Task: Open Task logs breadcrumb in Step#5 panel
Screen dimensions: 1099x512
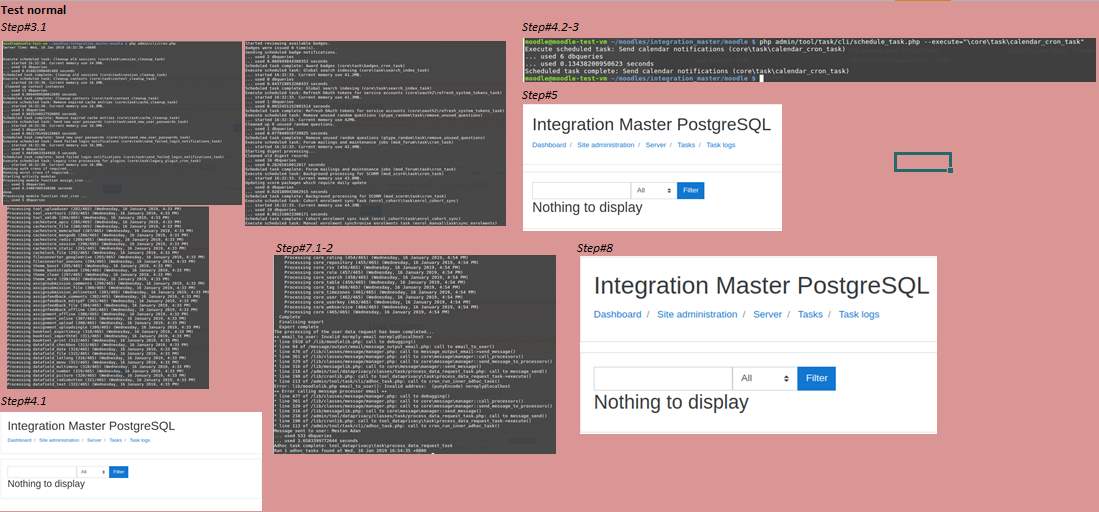Action: [721, 145]
